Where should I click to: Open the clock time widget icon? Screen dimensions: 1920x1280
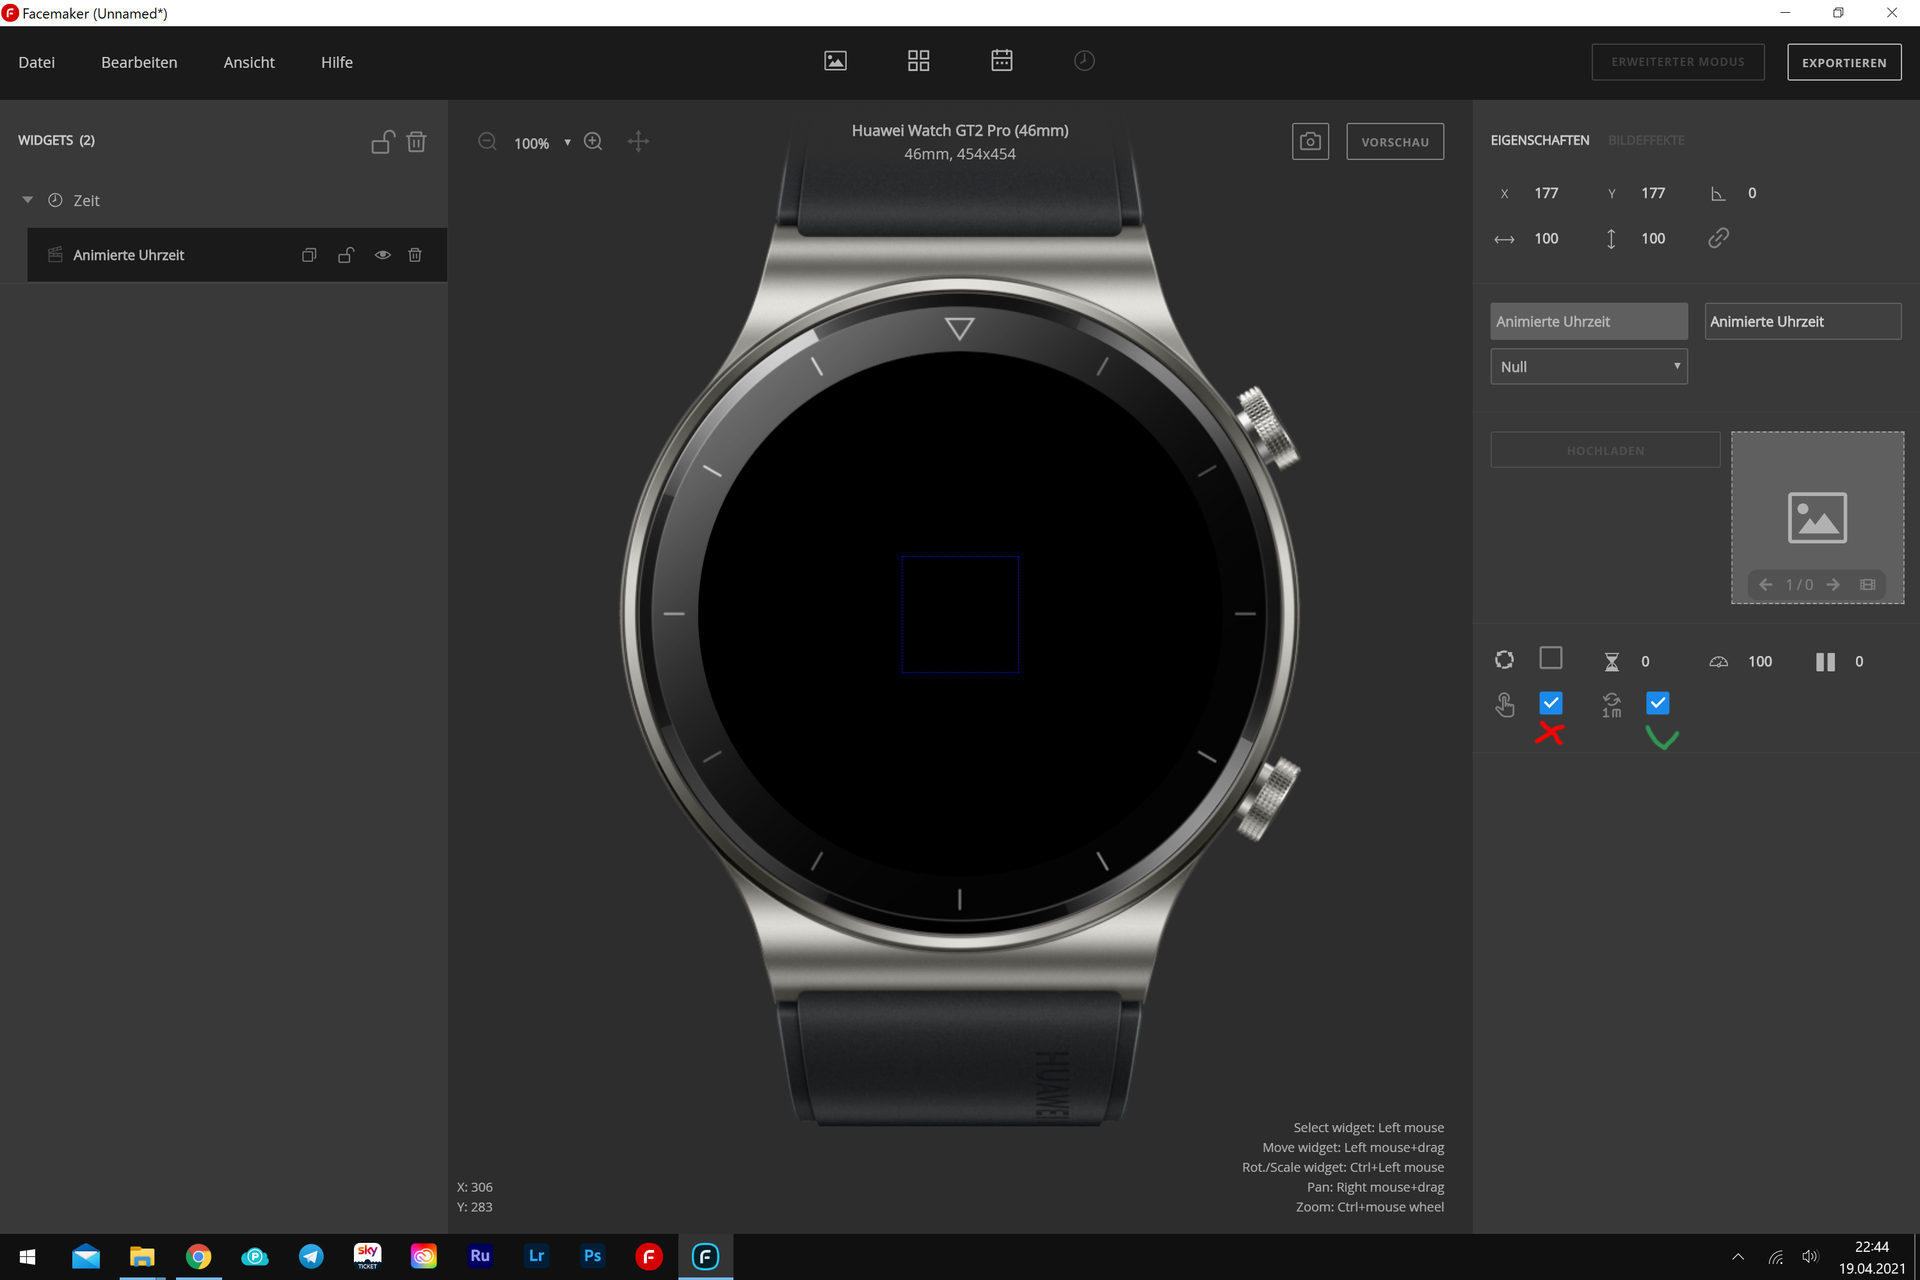[x=1084, y=61]
